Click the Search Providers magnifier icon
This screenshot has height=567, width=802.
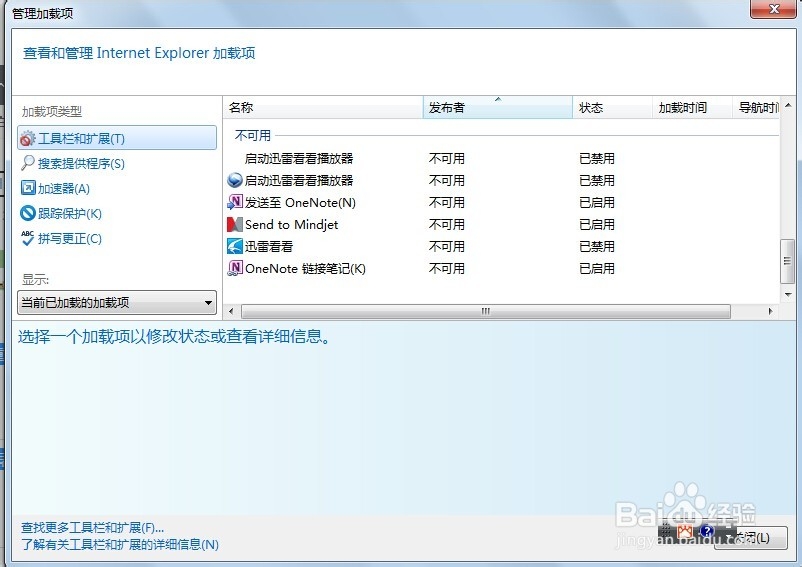[x=28, y=163]
